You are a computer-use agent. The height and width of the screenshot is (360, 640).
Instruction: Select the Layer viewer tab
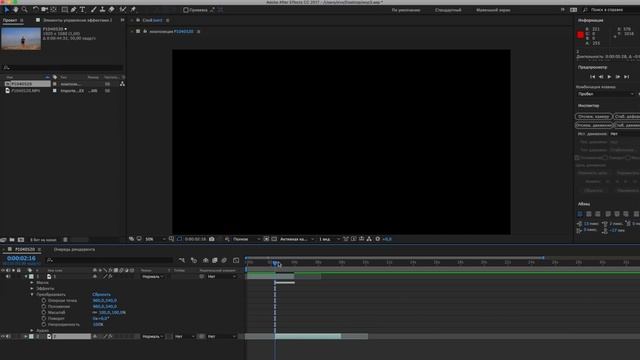click(152, 20)
